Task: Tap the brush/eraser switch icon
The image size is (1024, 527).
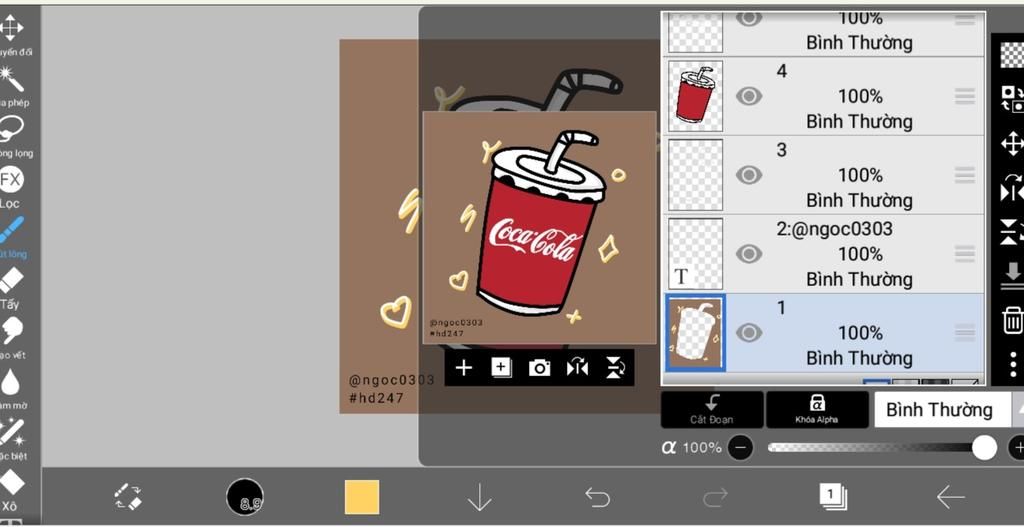Action: coord(128,498)
